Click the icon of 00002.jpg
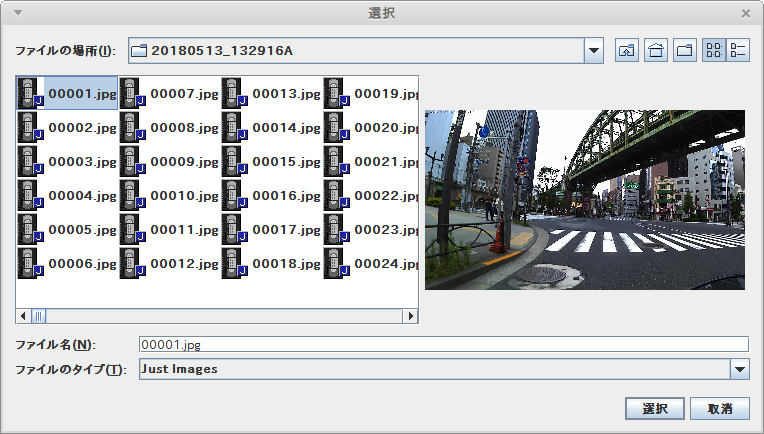 (31, 127)
